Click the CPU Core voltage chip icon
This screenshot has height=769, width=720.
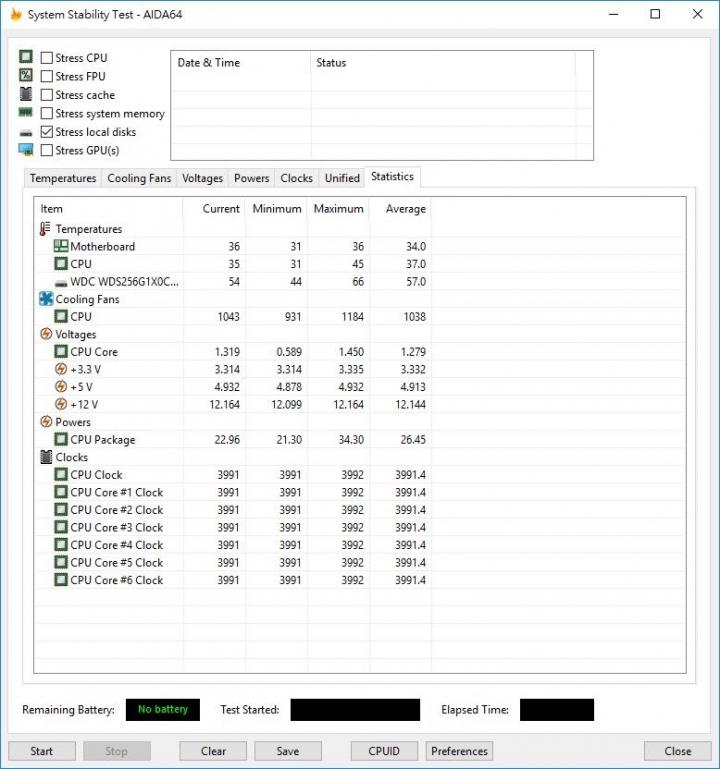click(x=61, y=352)
